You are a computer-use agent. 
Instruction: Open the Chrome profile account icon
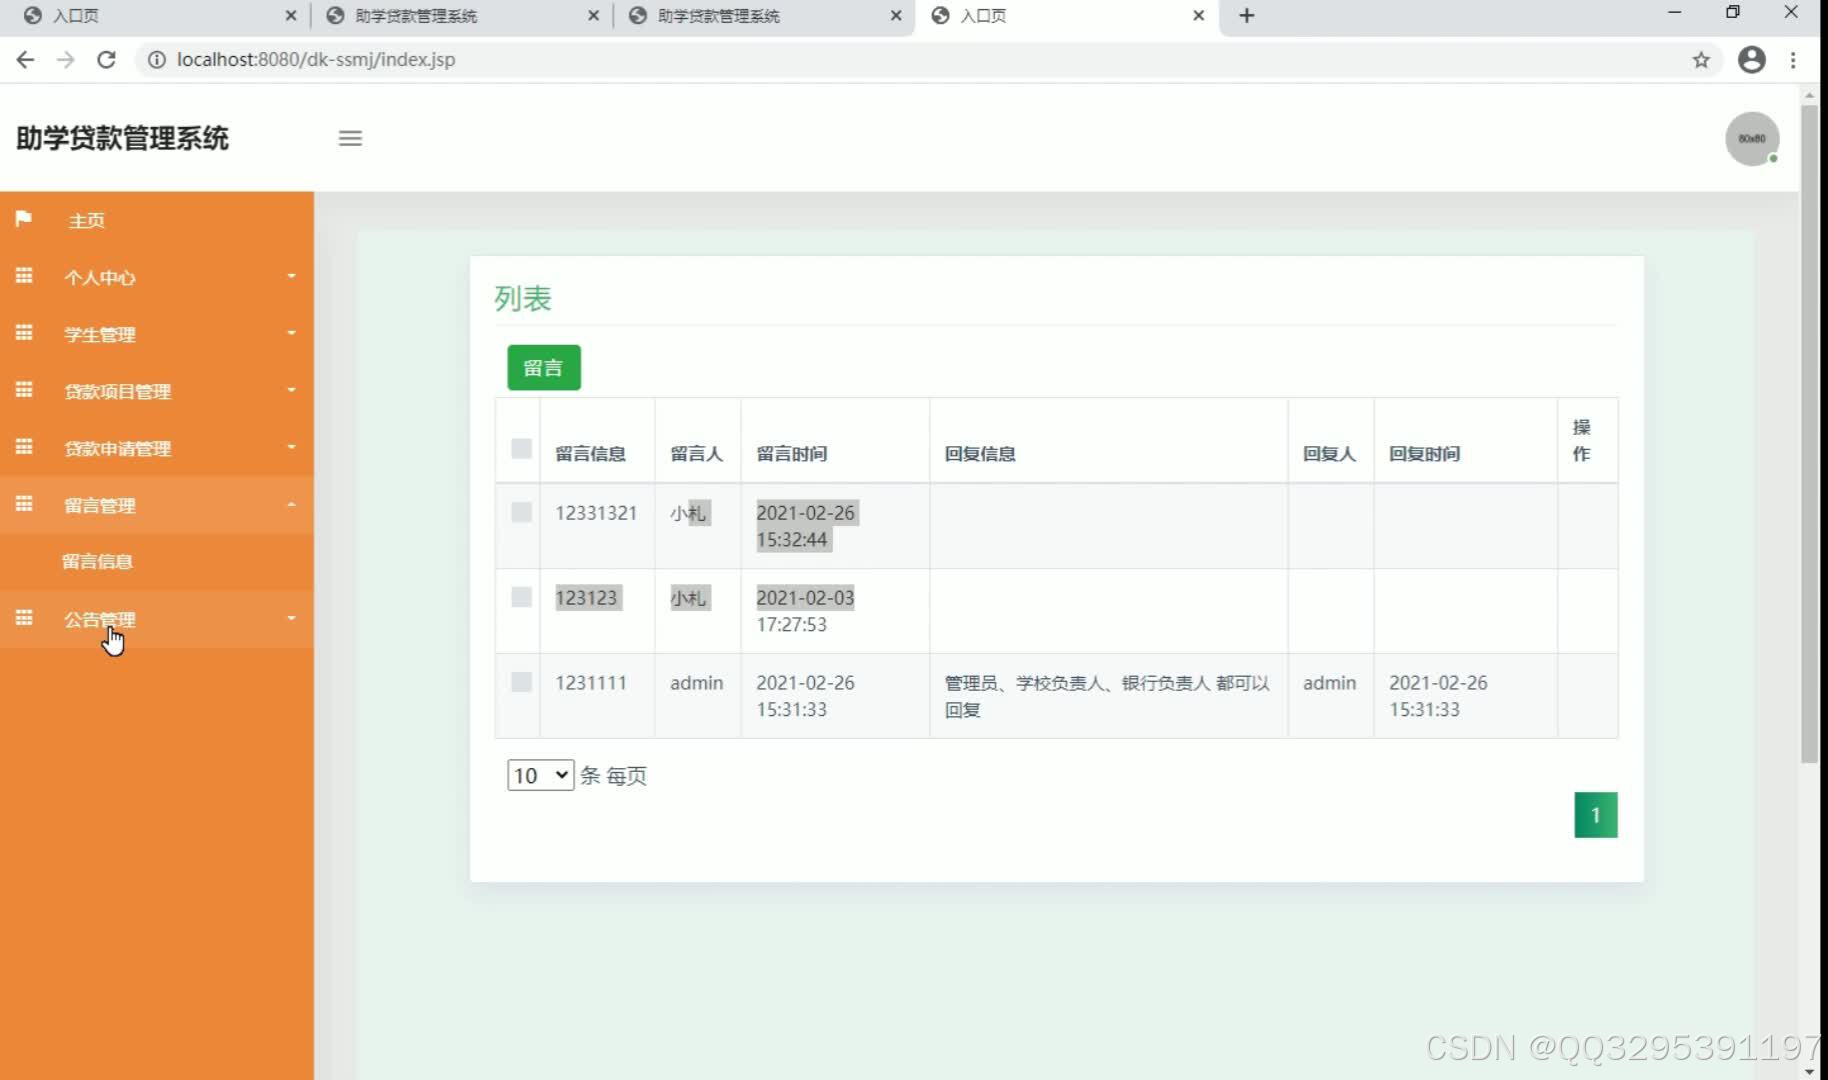1752,60
